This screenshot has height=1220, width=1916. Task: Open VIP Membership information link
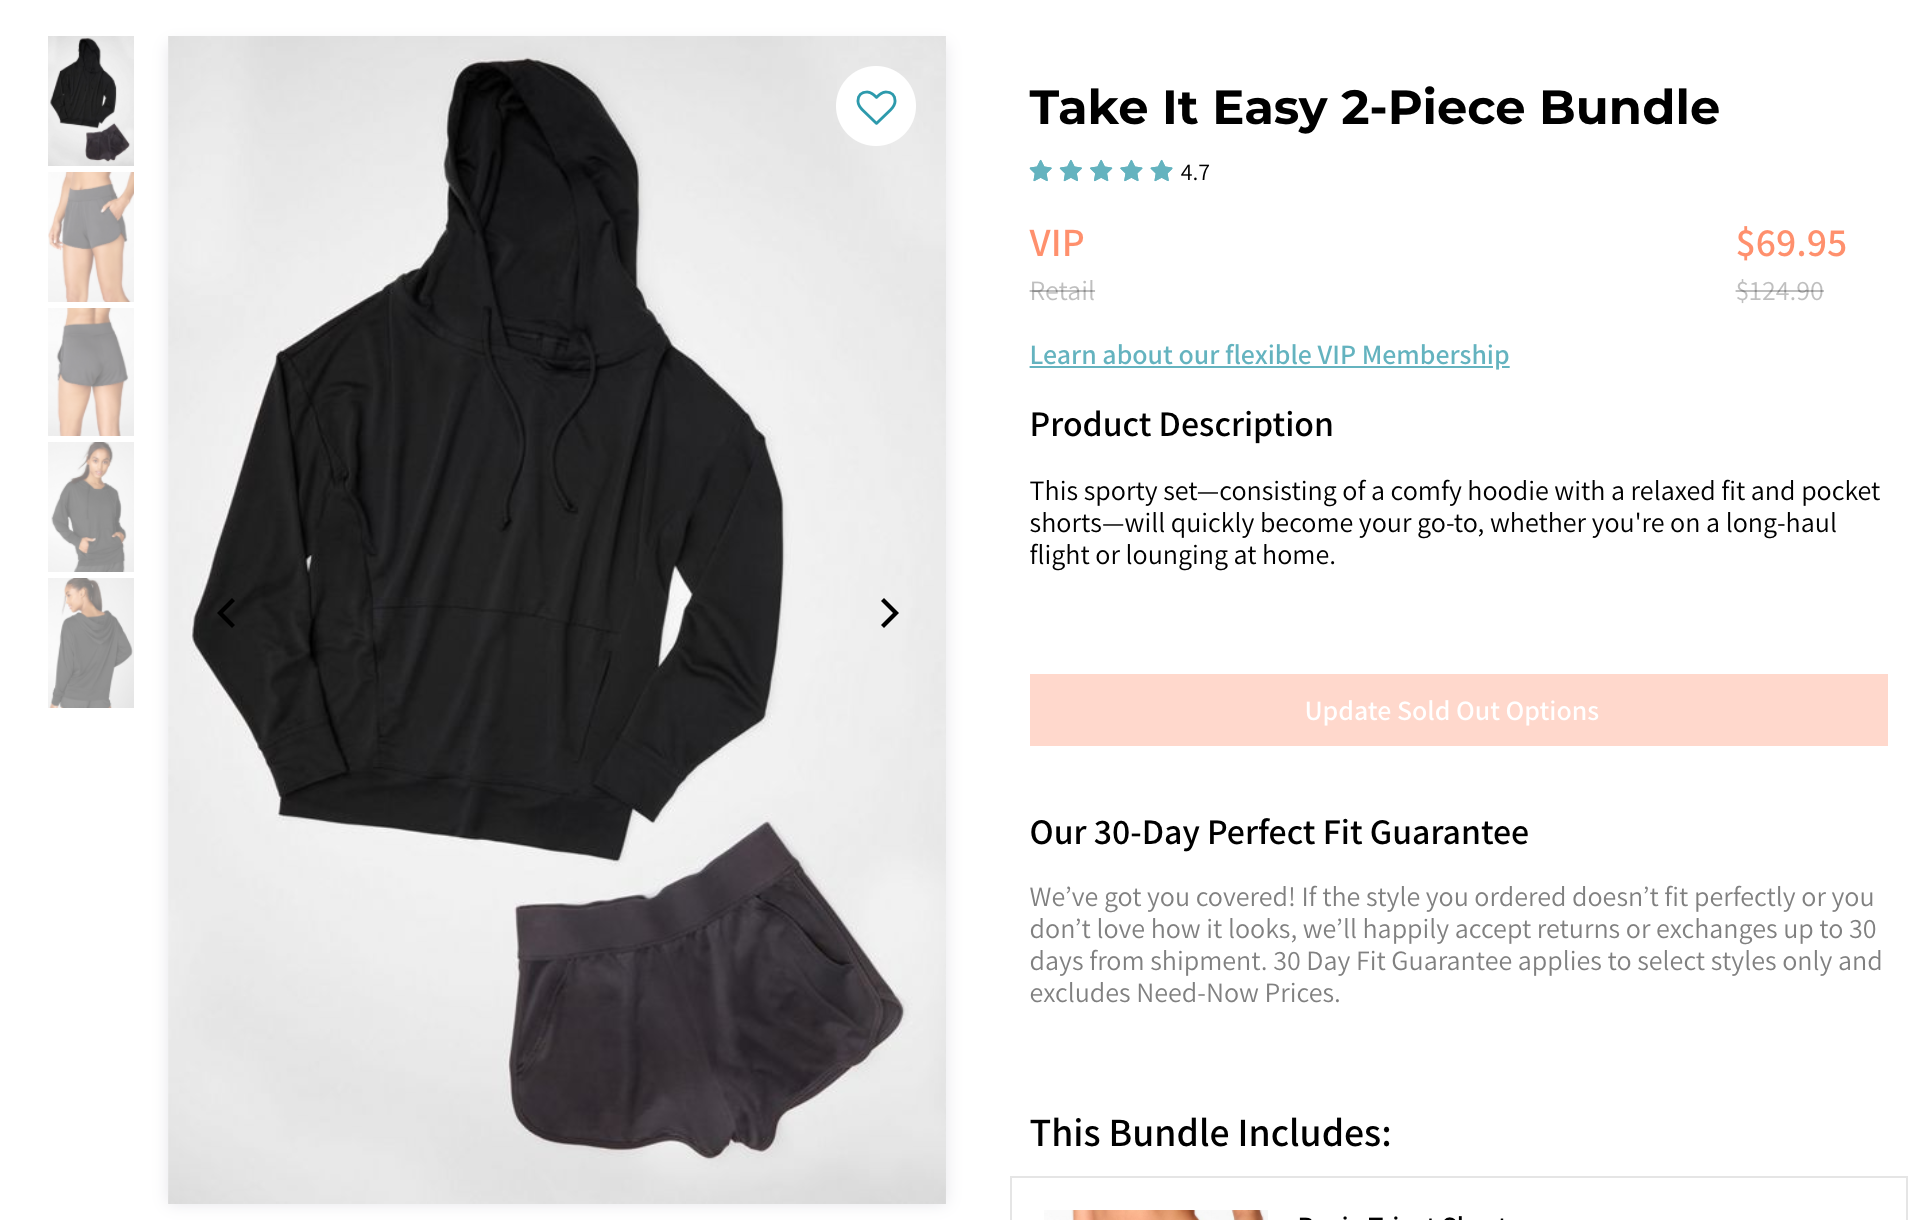pos(1269,354)
